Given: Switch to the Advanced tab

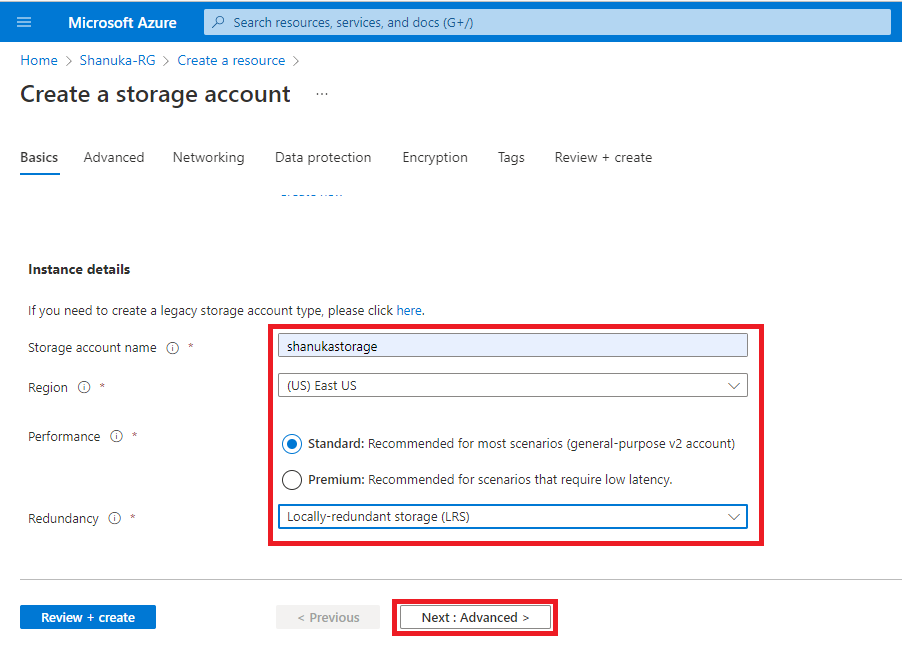Looking at the screenshot, I should click(114, 158).
